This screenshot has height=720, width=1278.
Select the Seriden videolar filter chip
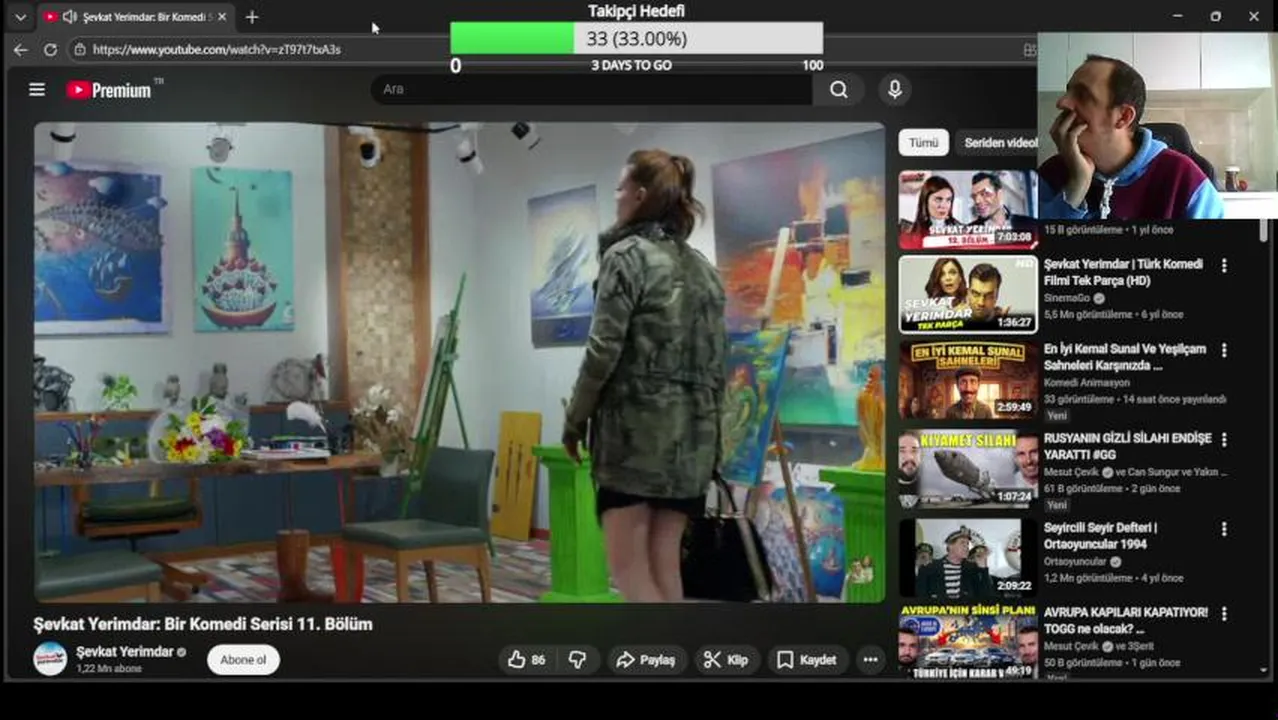pos(998,142)
